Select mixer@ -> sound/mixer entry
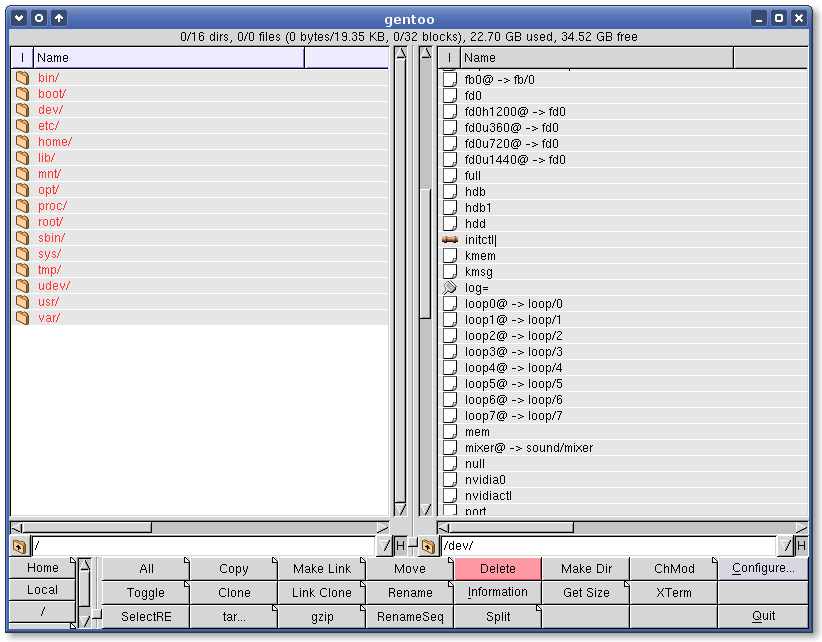 (623, 448)
